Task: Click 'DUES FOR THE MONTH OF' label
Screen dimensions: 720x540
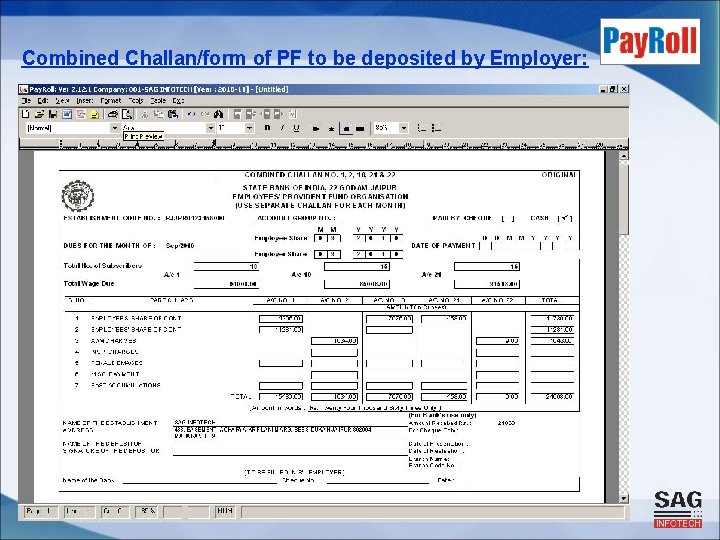Action: point(109,246)
